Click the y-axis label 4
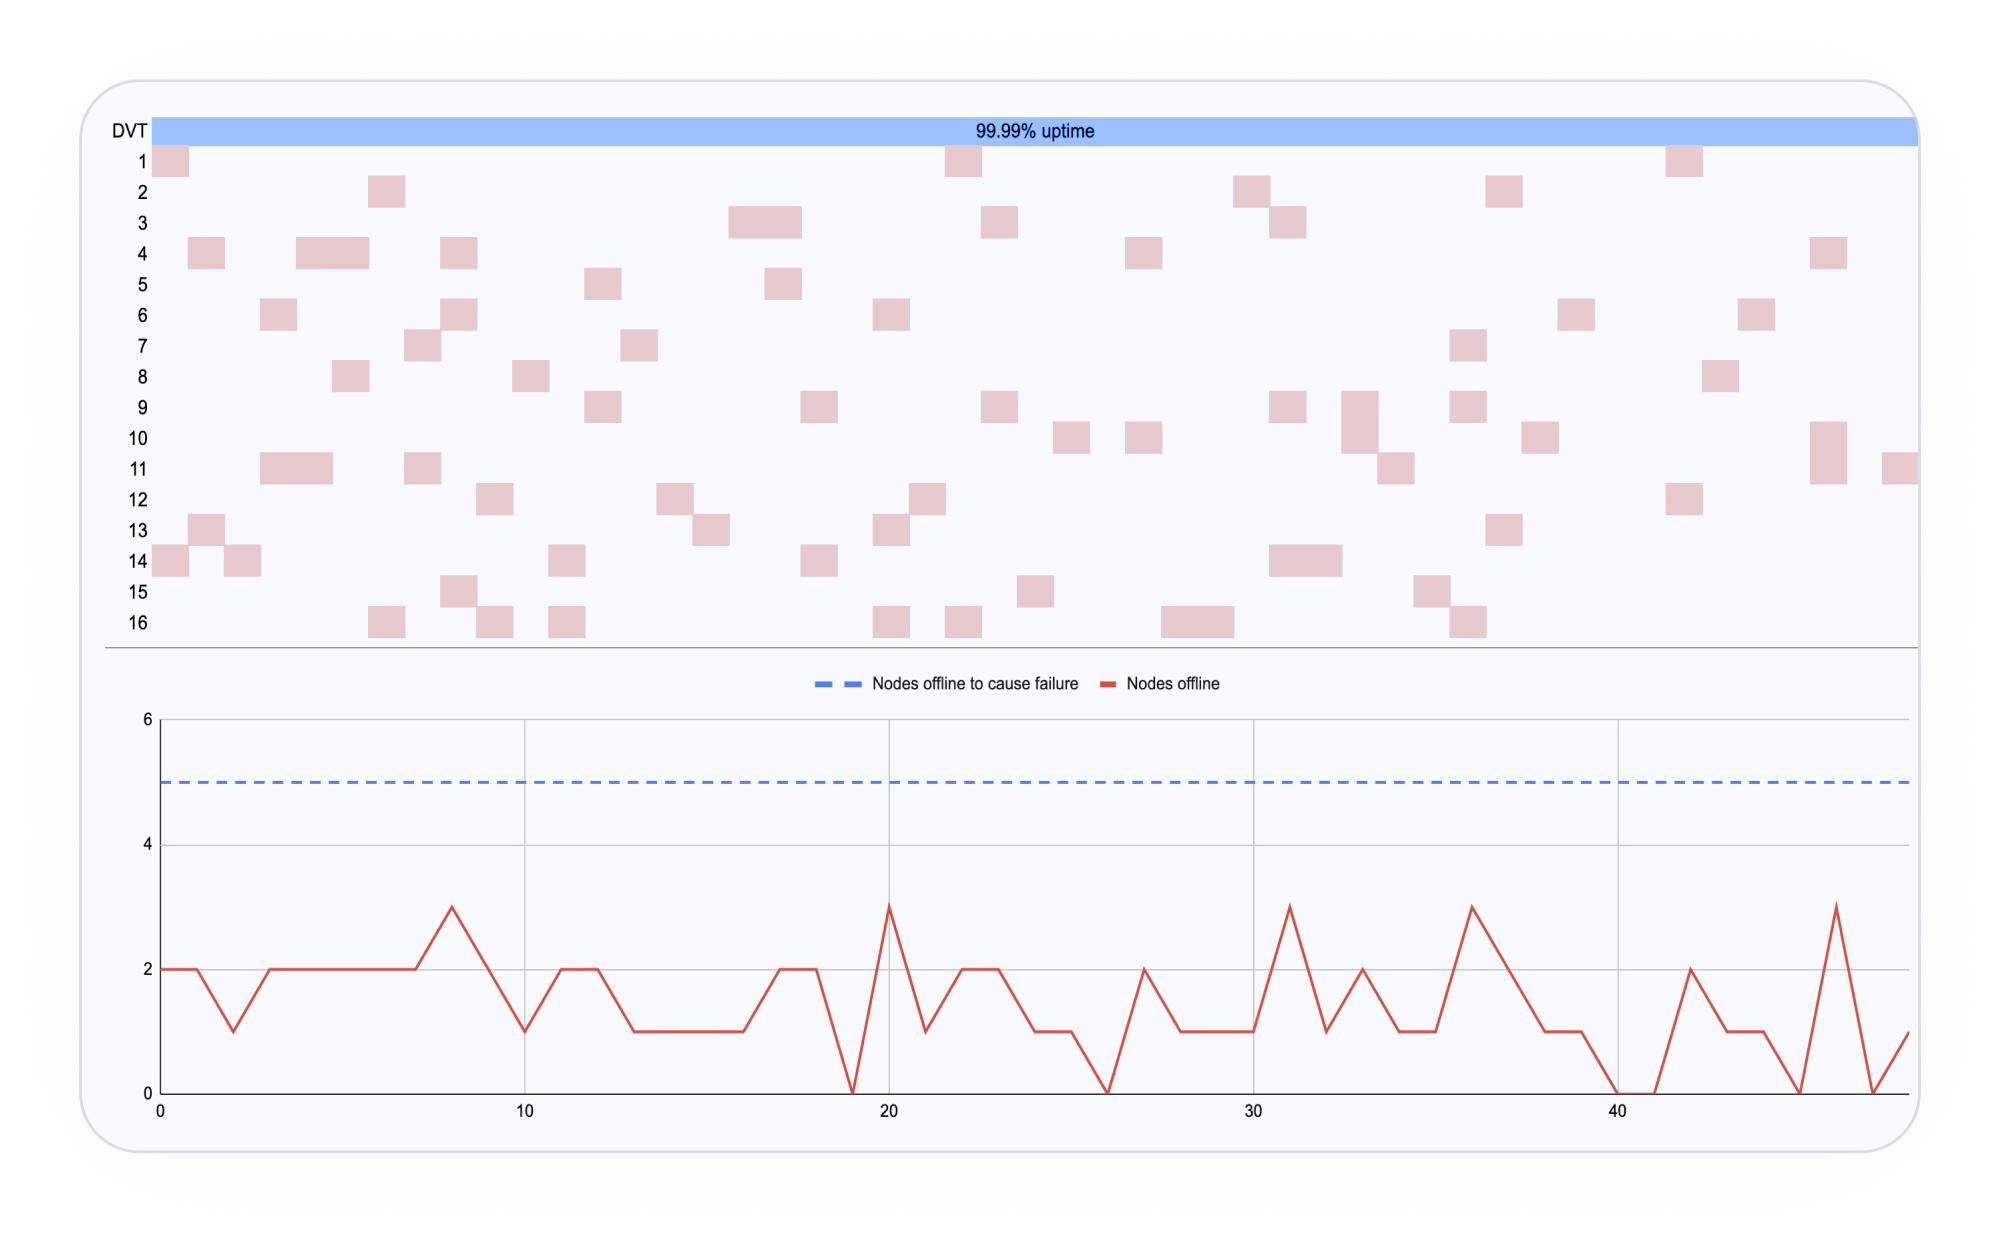 point(147,845)
